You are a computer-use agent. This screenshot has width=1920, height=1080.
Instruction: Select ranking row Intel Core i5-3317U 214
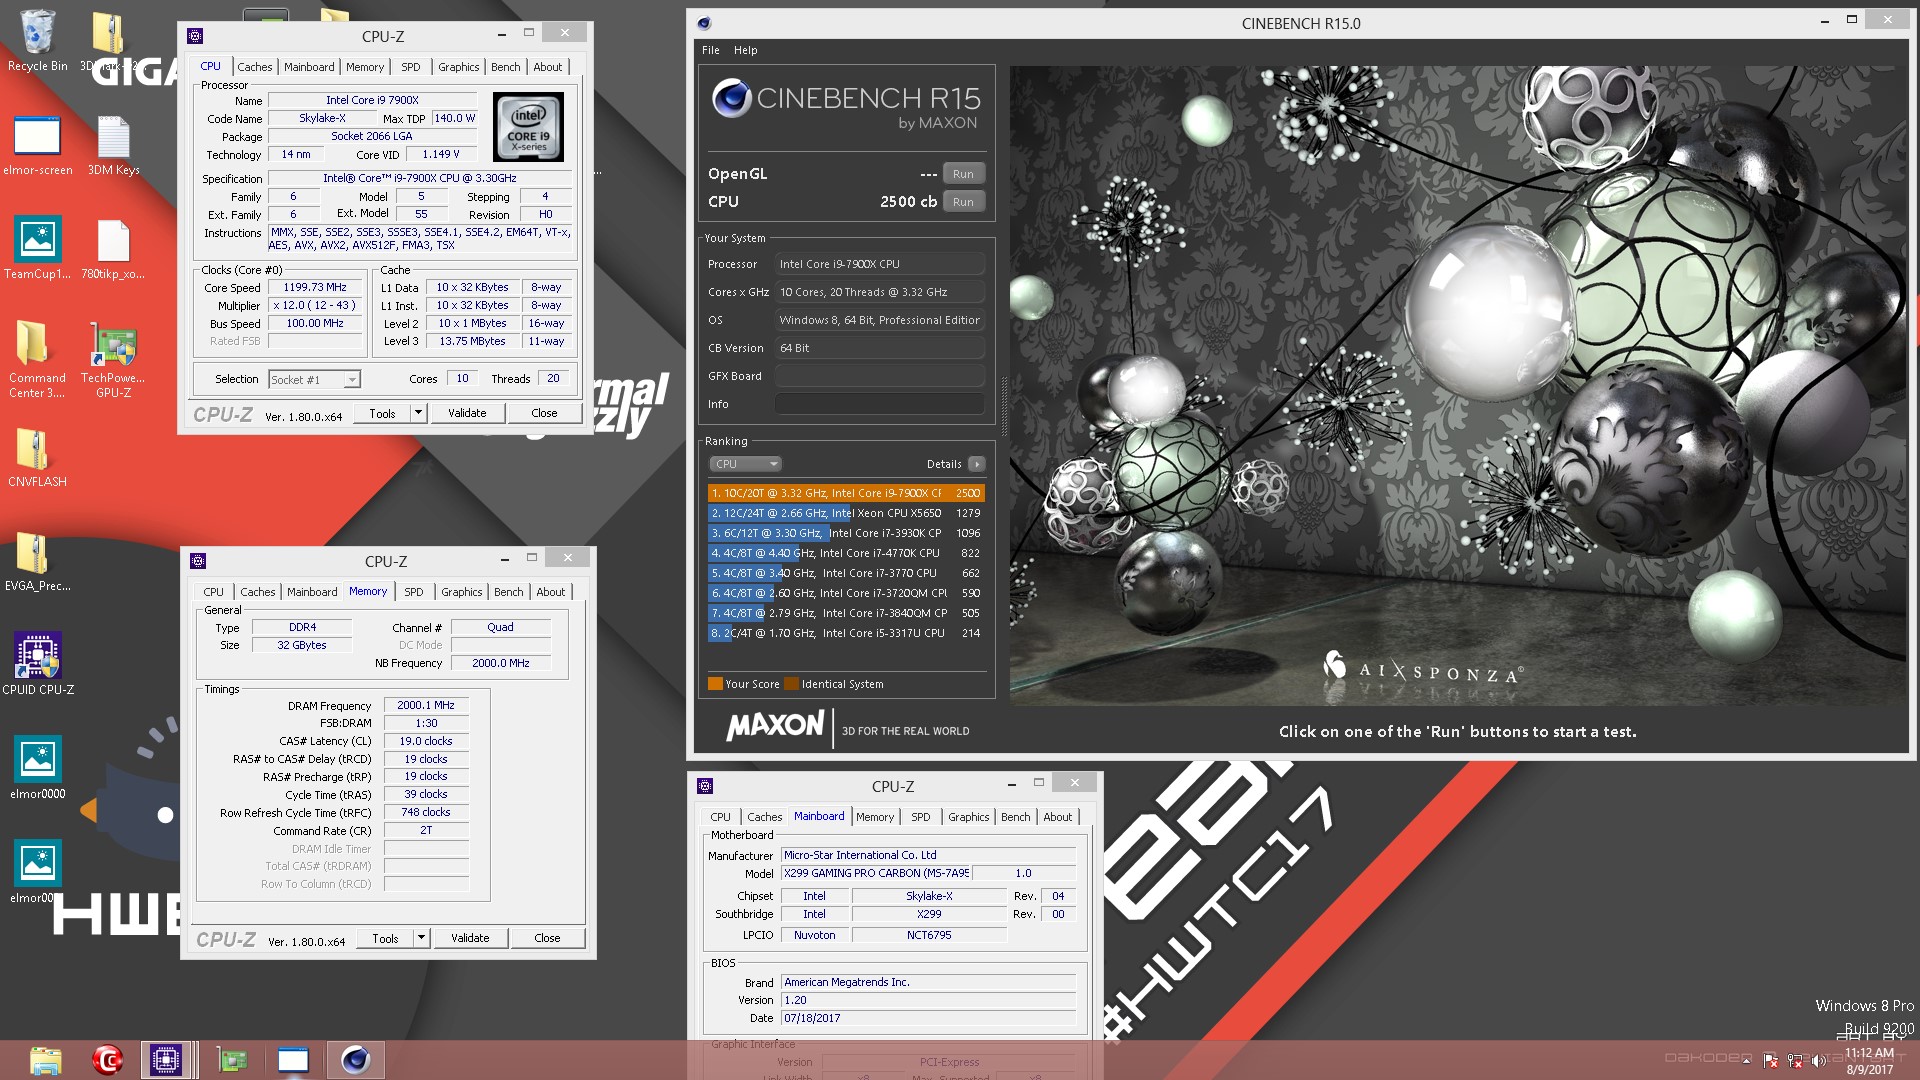click(x=846, y=633)
